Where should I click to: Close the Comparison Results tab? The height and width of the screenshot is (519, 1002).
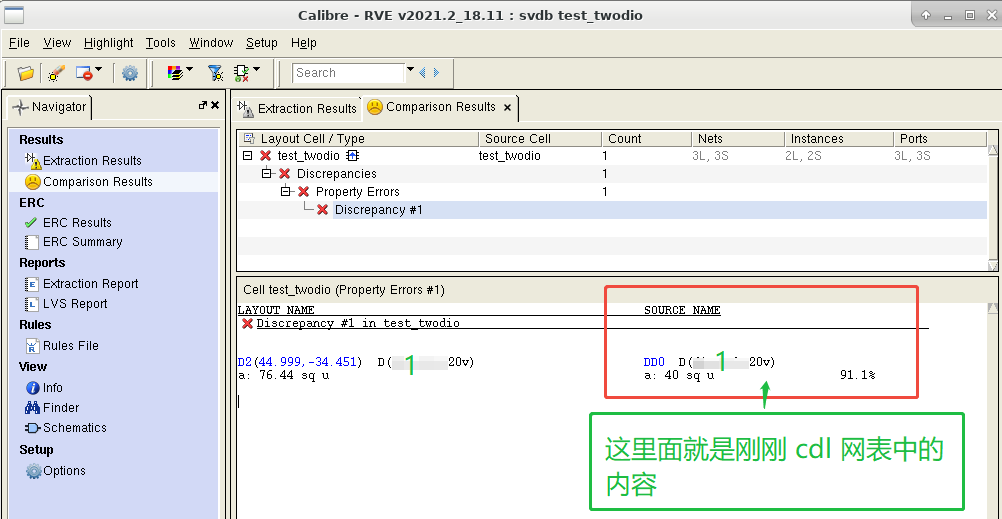(507, 108)
